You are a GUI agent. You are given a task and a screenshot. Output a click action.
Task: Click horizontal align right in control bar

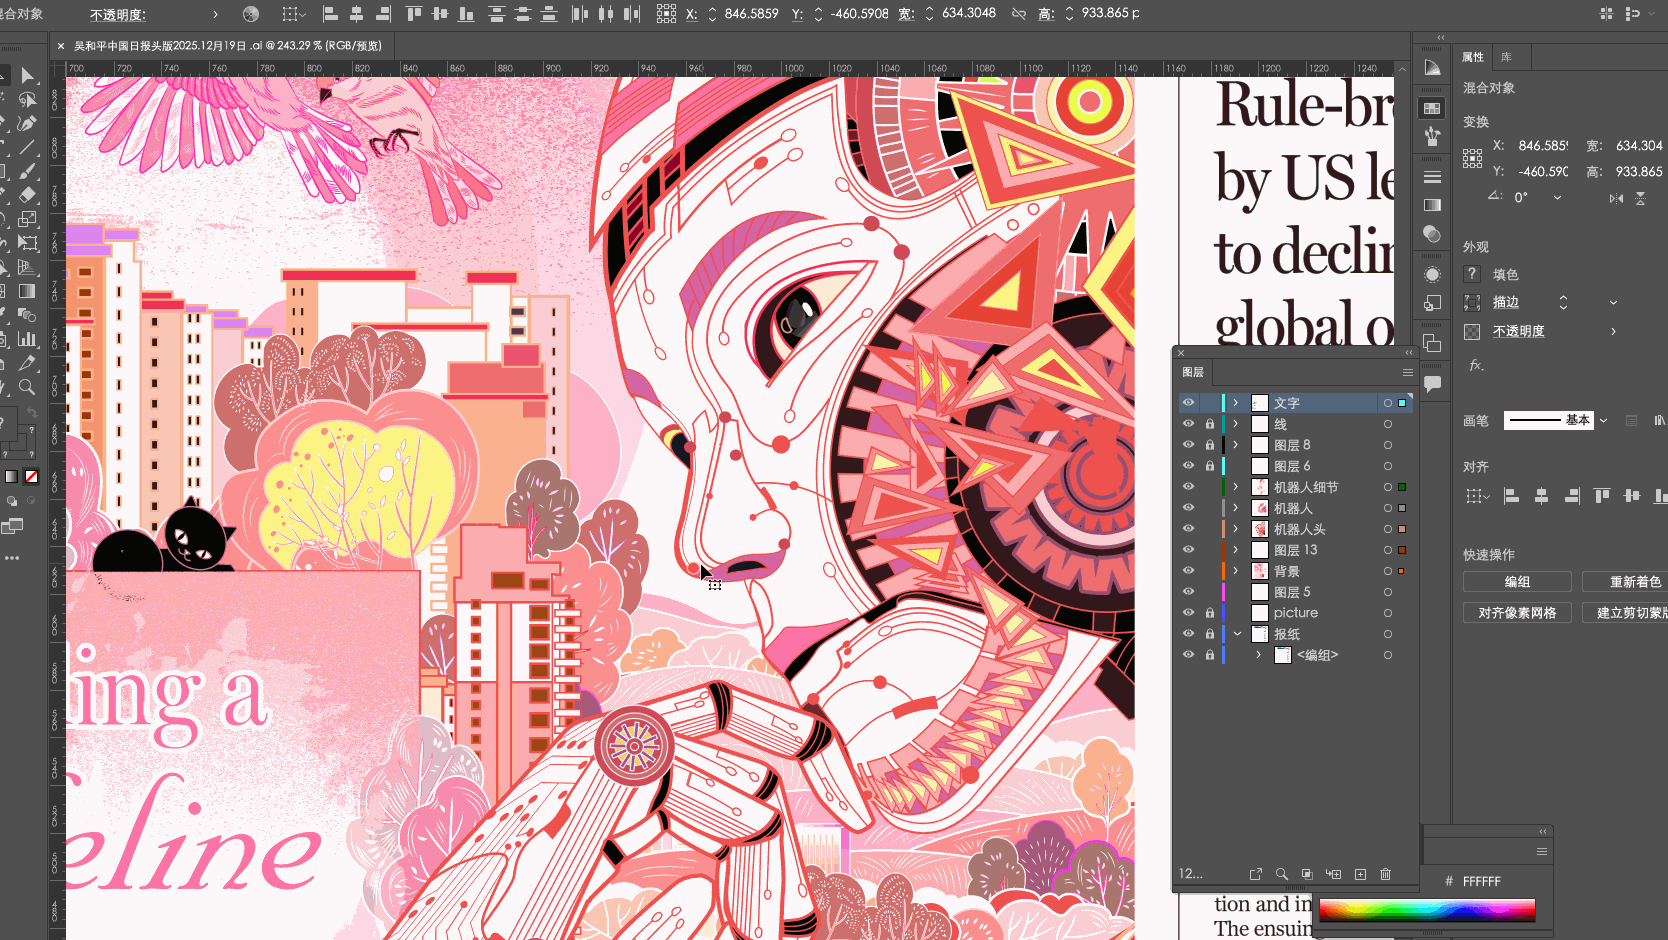click(x=383, y=14)
